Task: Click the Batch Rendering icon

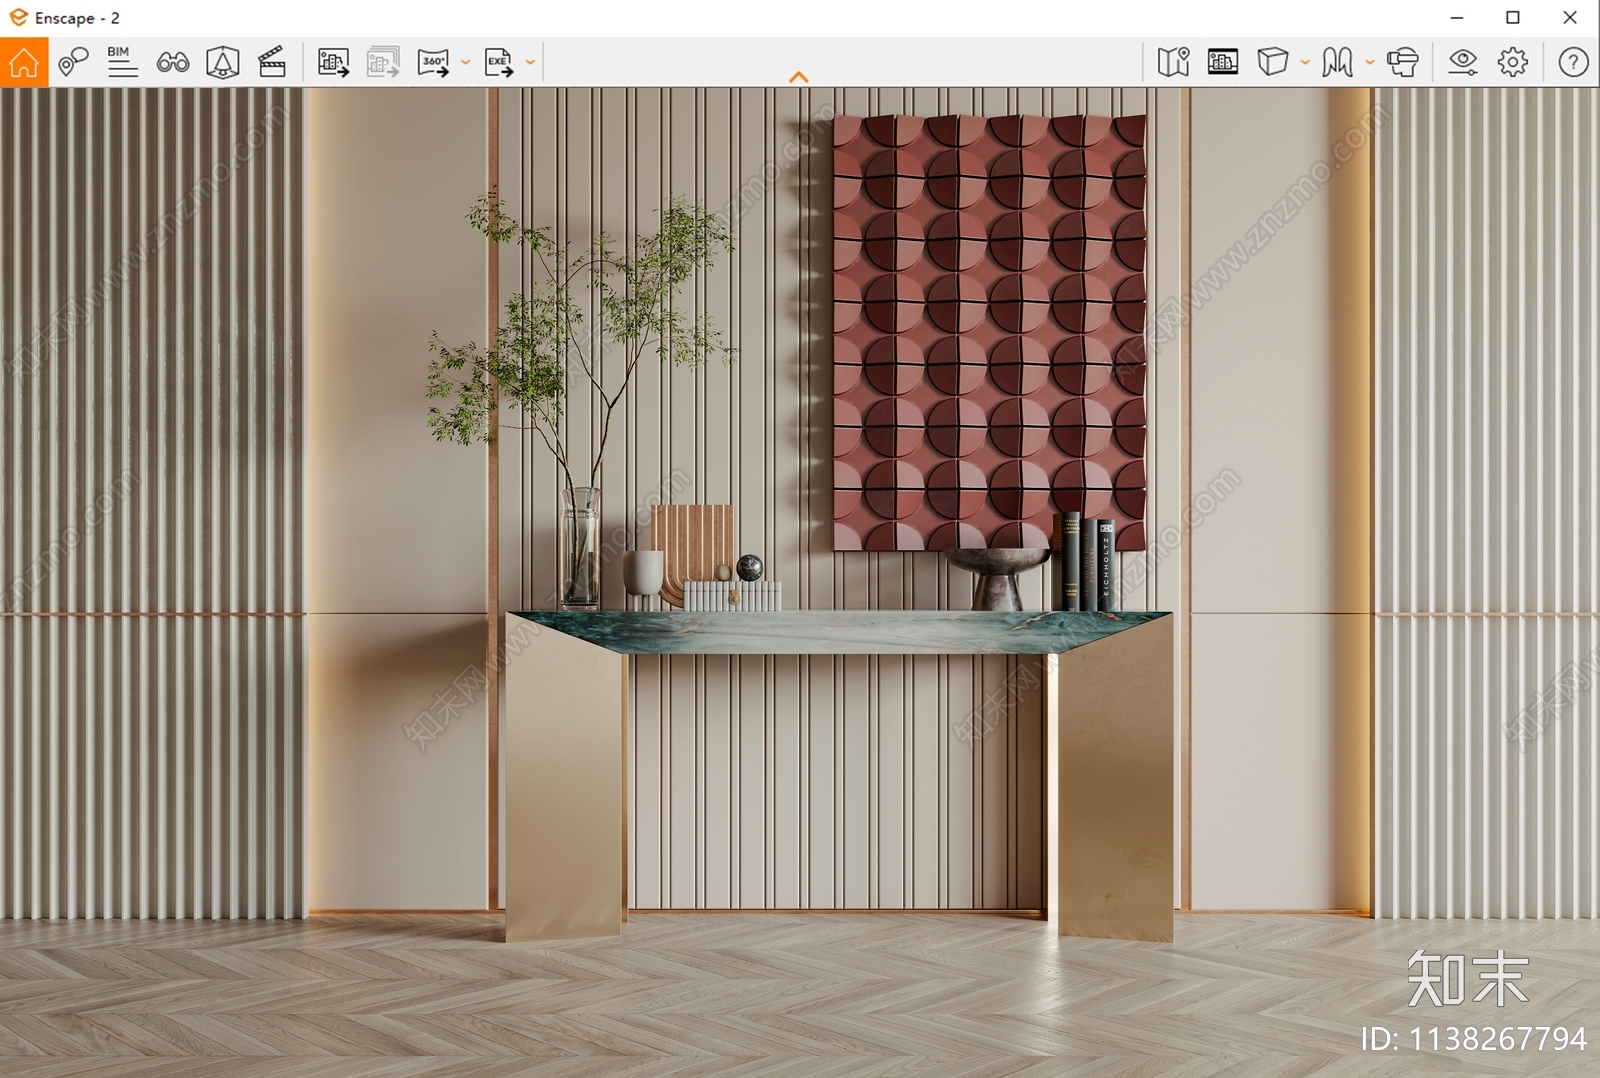Action: (383, 62)
